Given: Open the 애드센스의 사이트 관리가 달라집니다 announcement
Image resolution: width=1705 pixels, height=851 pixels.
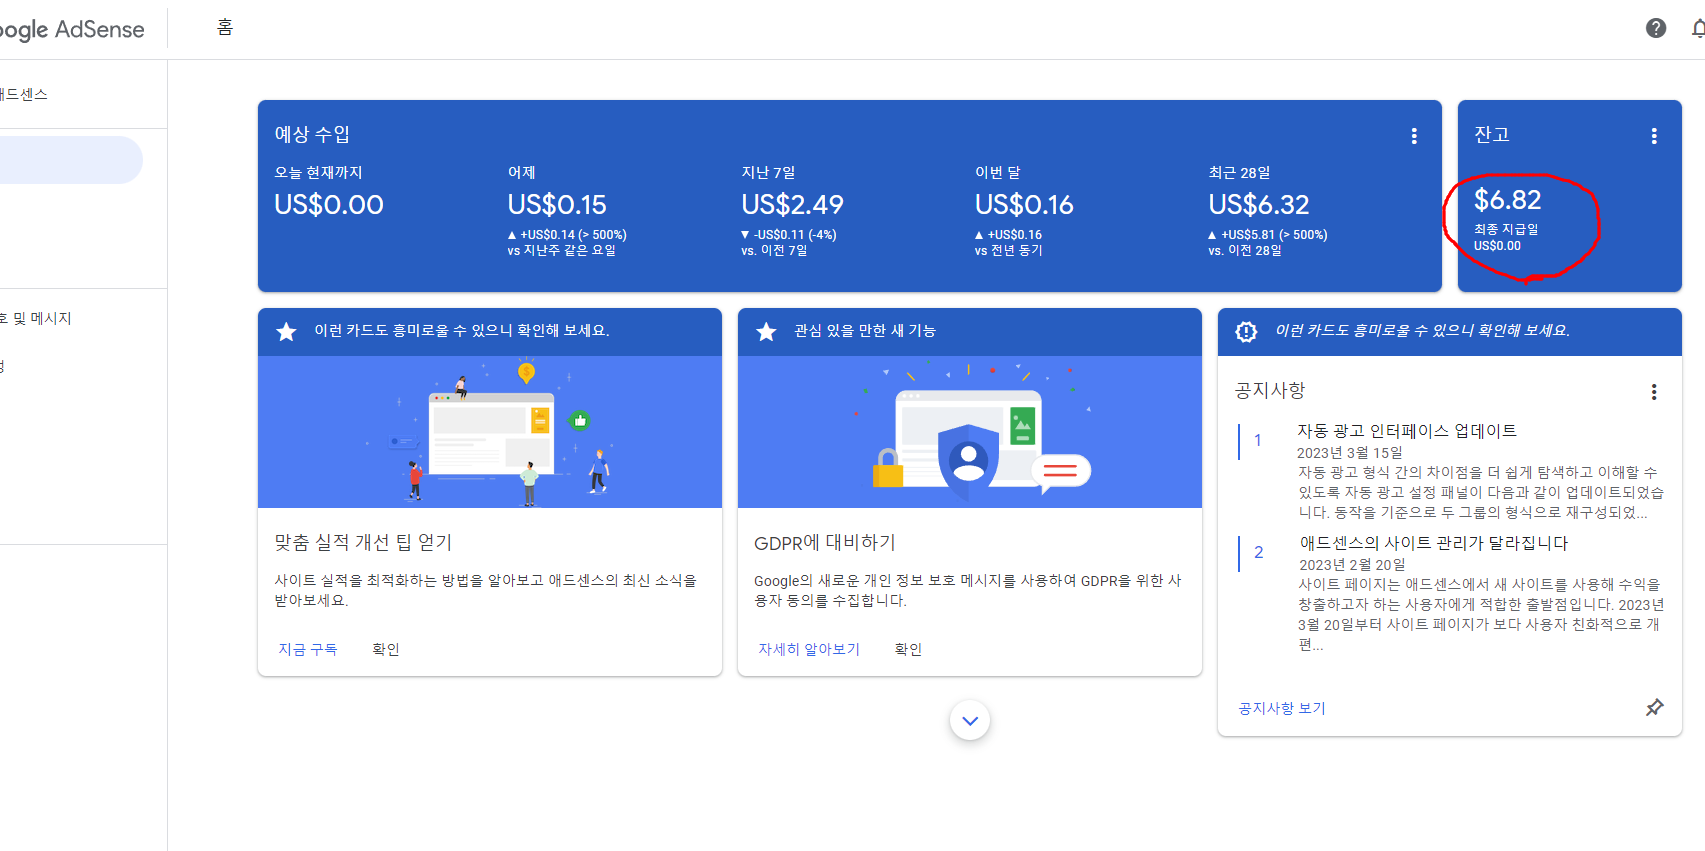Looking at the screenshot, I should (x=1433, y=543).
